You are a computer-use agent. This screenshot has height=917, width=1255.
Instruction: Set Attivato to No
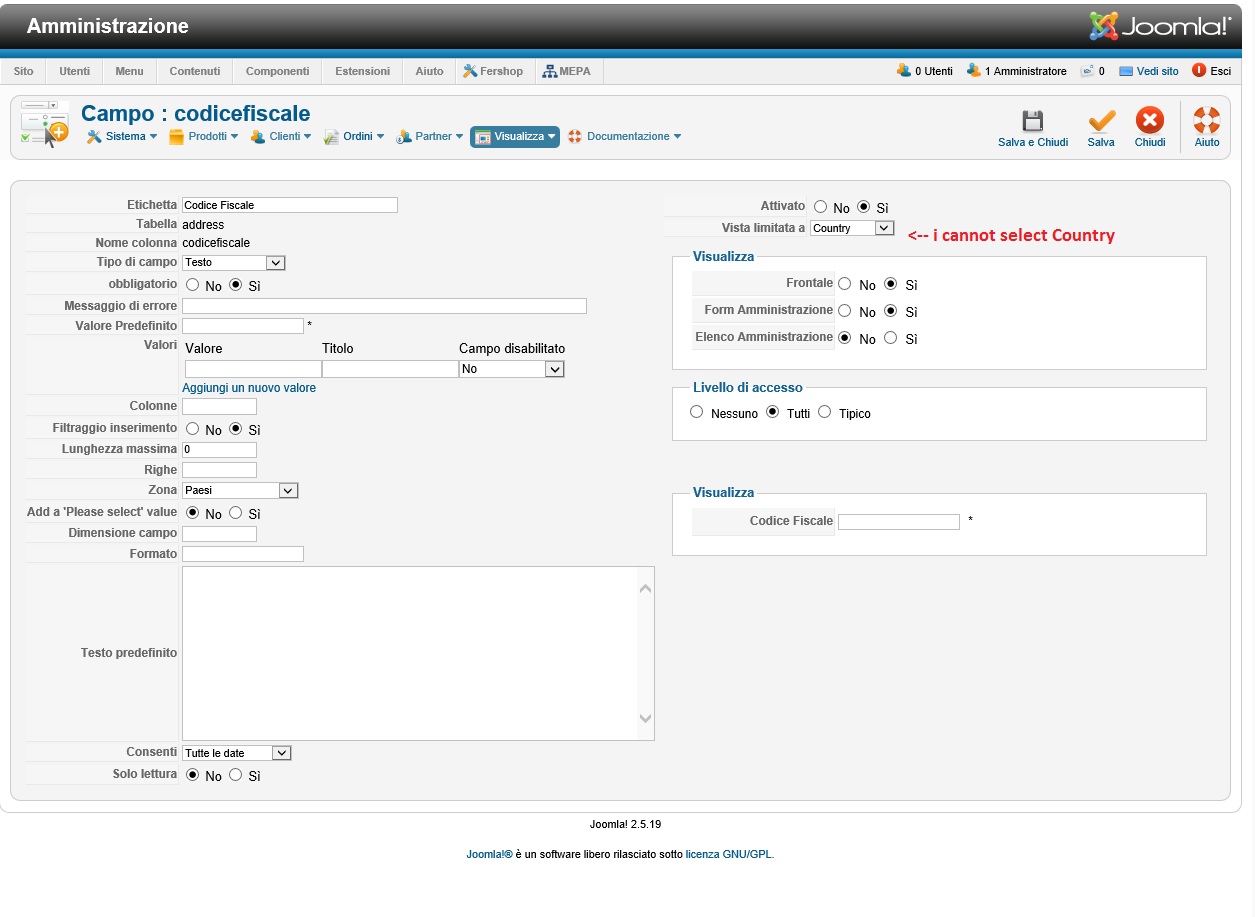point(821,207)
